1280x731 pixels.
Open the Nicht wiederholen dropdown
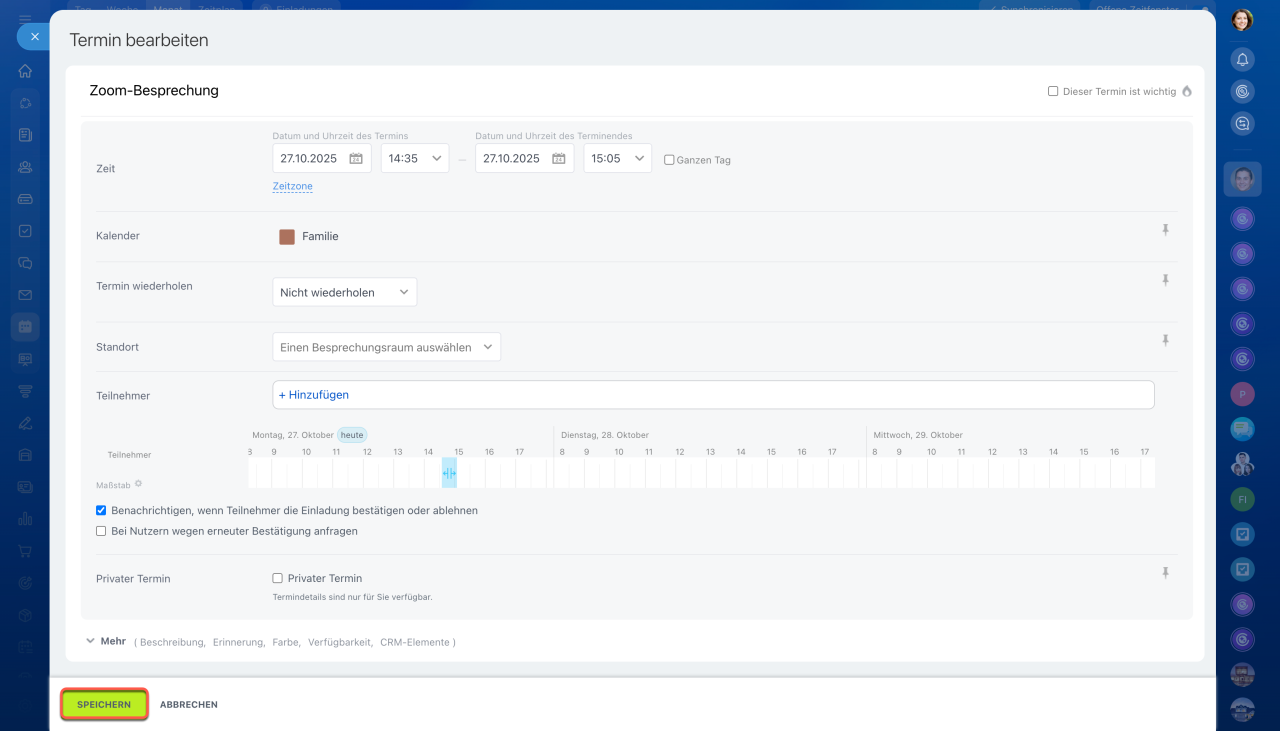[344, 292]
